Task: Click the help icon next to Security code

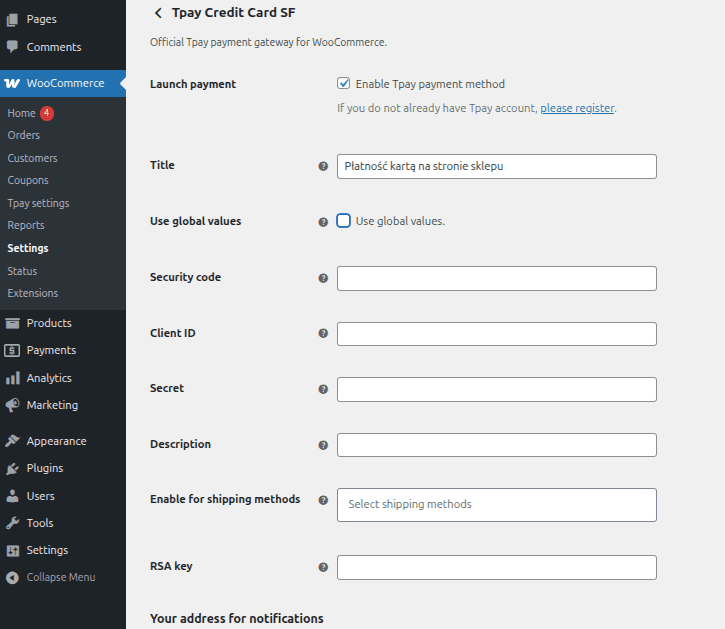Action: (x=323, y=278)
